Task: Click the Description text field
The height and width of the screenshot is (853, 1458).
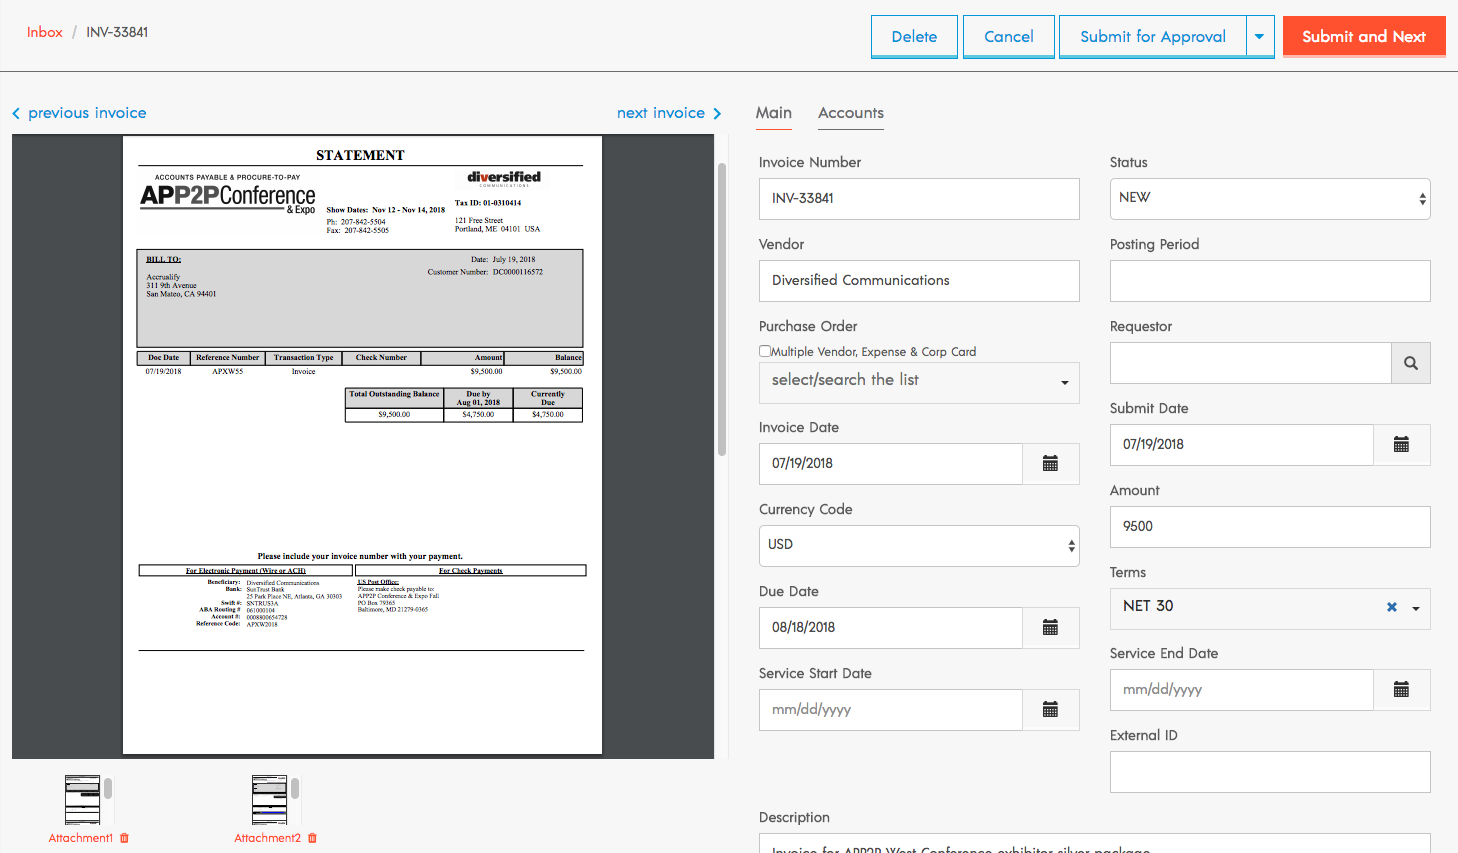Action: point(1095,844)
